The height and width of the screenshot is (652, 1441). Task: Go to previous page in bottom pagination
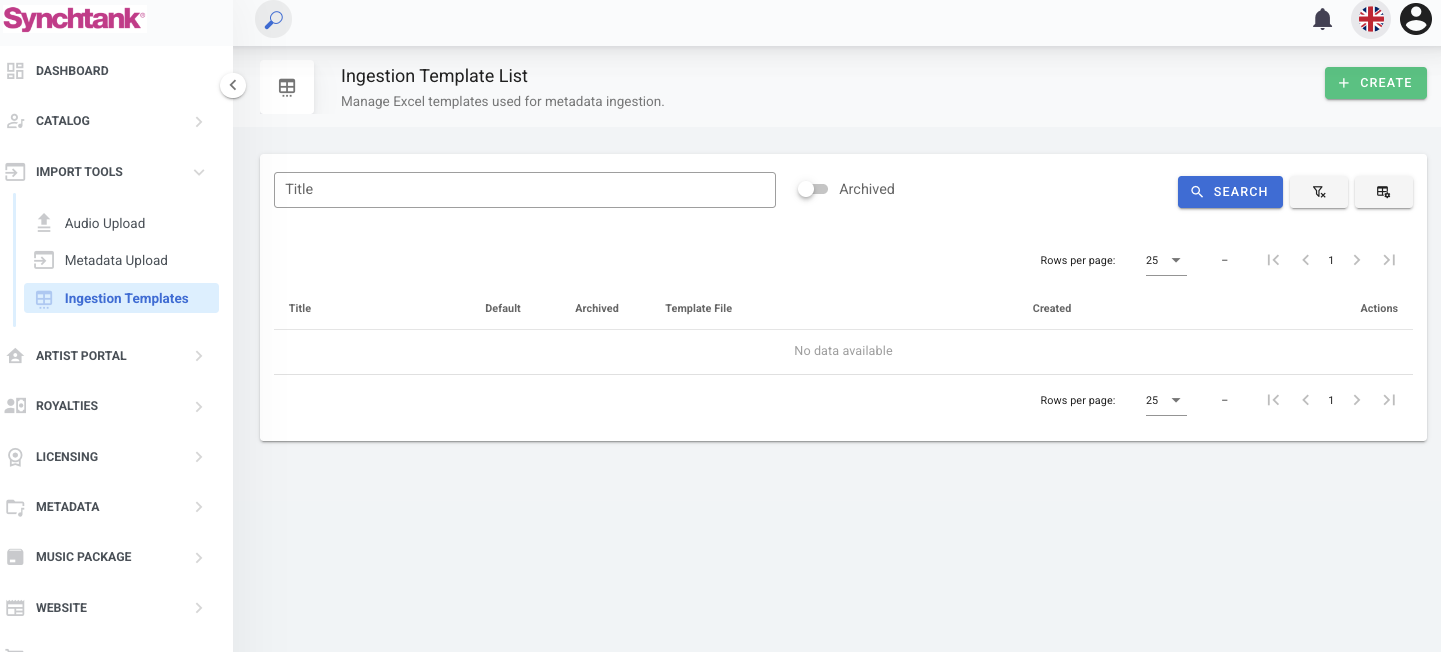tap(1306, 400)
